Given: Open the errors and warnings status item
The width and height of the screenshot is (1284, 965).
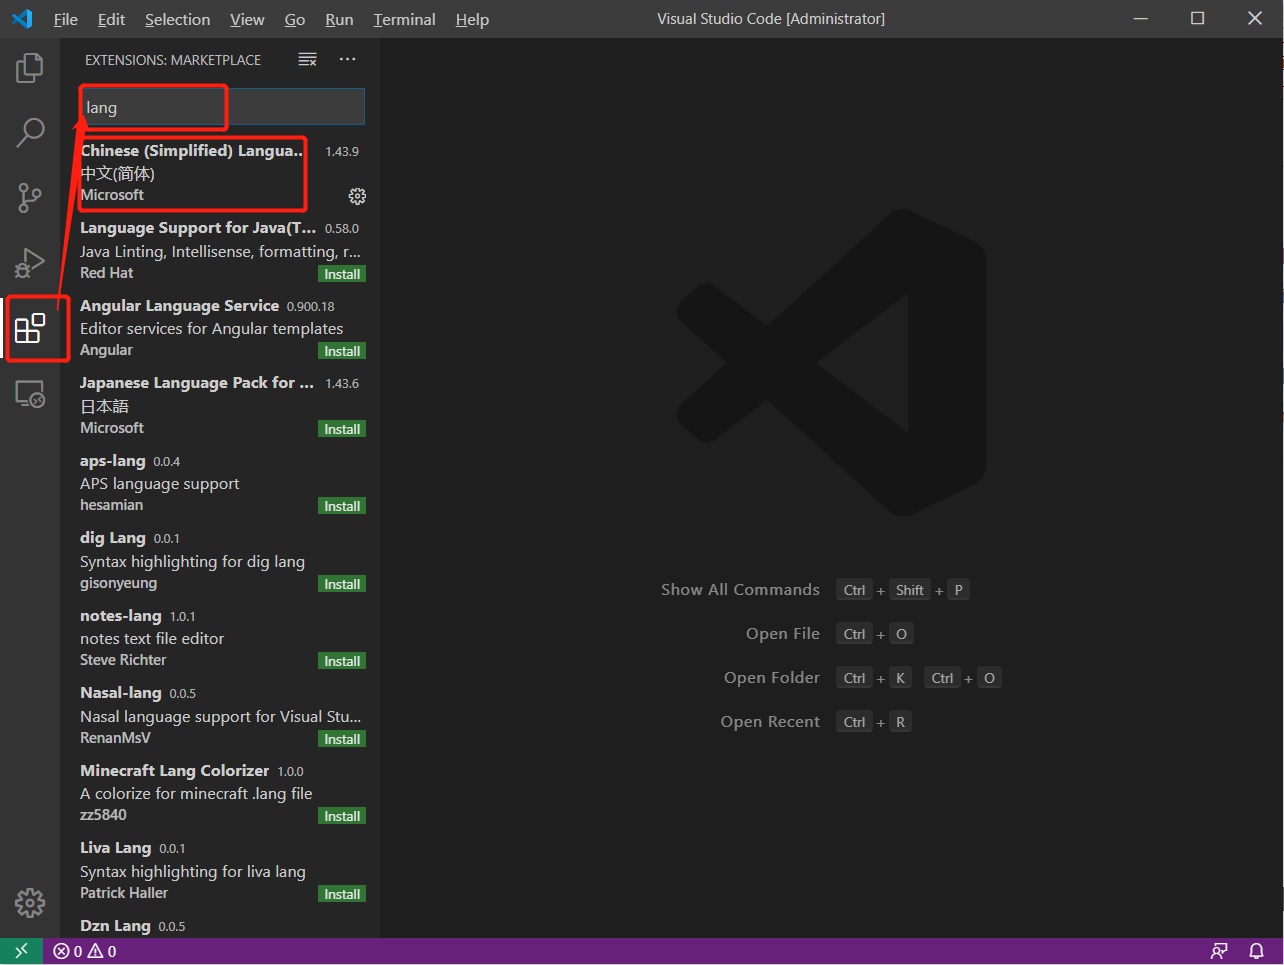Looking at the screenshot, I should tap(85, 951).
